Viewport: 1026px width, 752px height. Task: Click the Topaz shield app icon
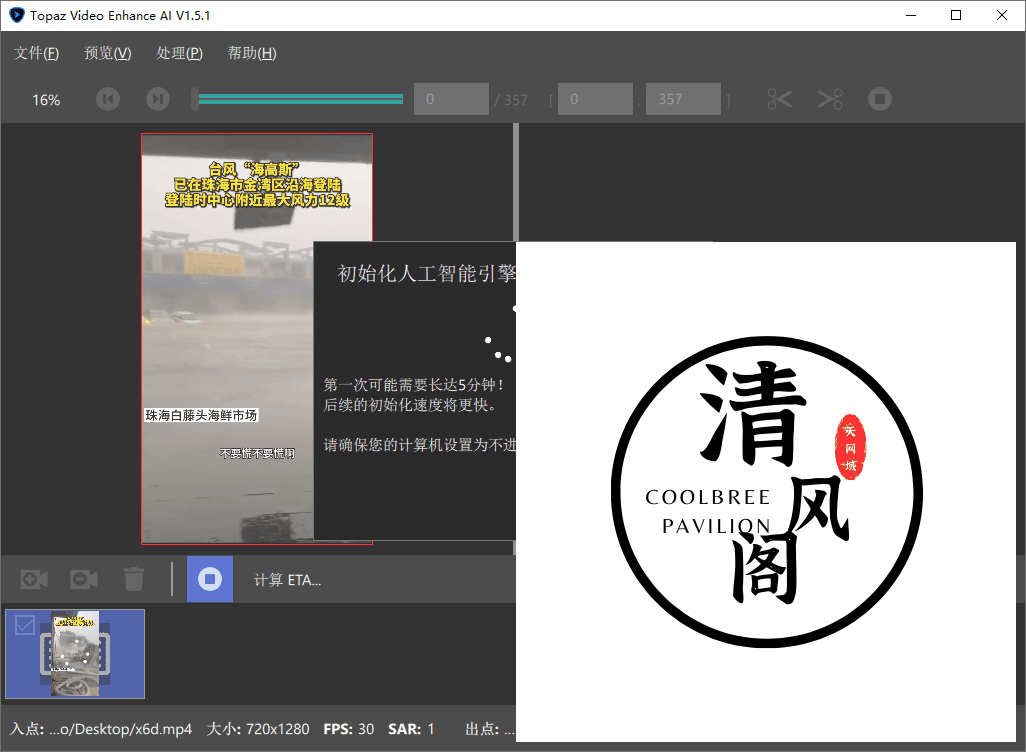point(16,15)
